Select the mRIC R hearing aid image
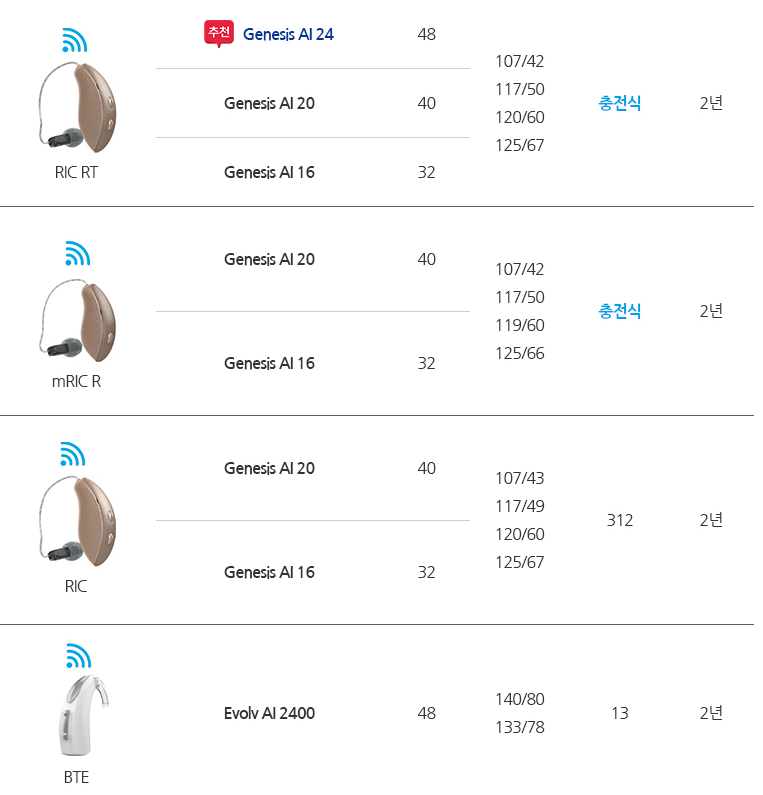Image resolution: width=763 pixels, height=795 pixels. click(79, 321)
